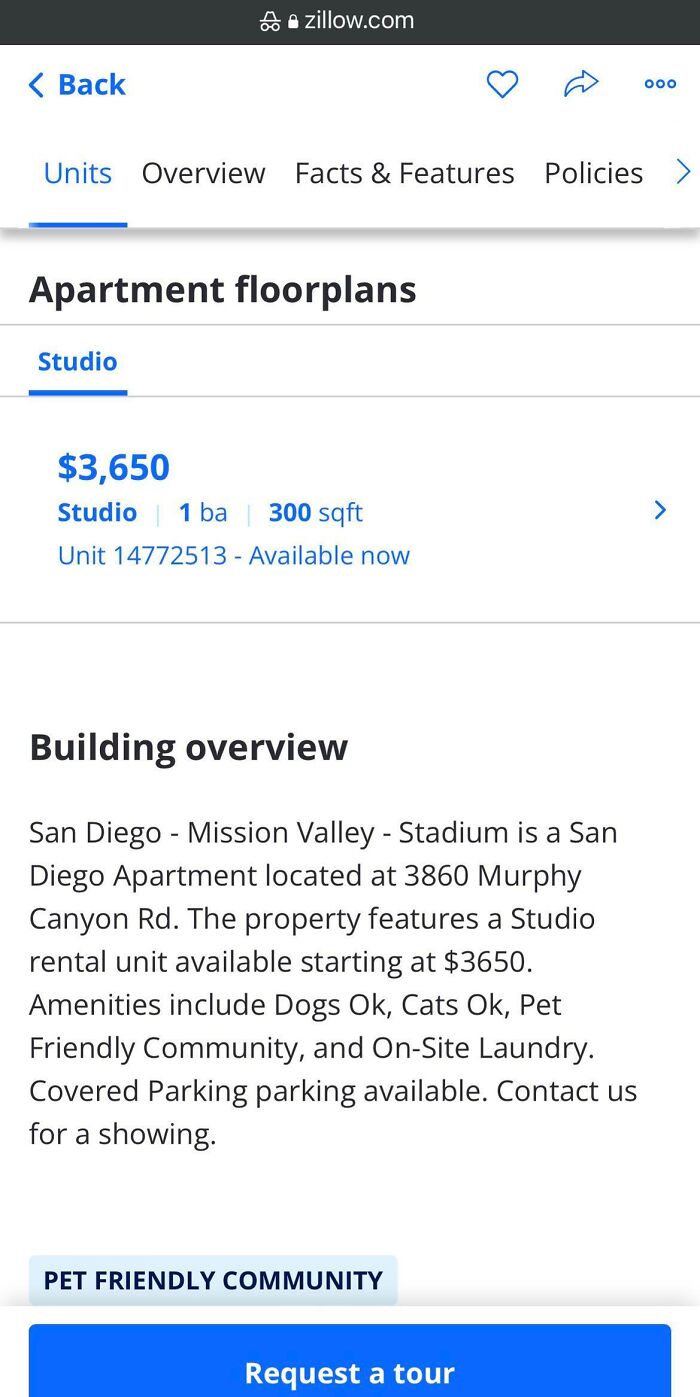This screenshot has width=700, height=1397.
Task: Go Back to search results
Action: click(76, 84)
